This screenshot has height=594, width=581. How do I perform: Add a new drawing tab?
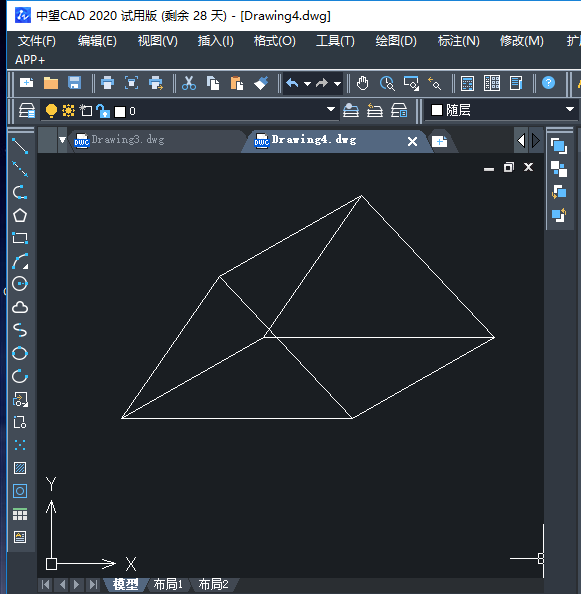tap(440, 142)
